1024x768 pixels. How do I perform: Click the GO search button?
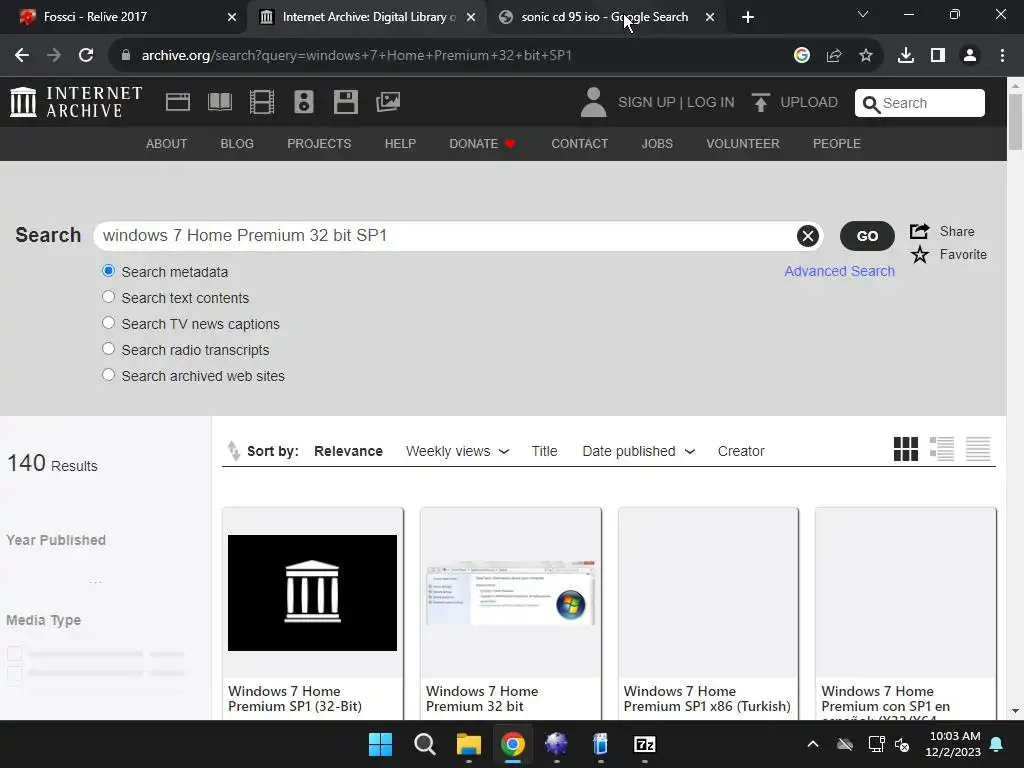click(x=867, y=236)
